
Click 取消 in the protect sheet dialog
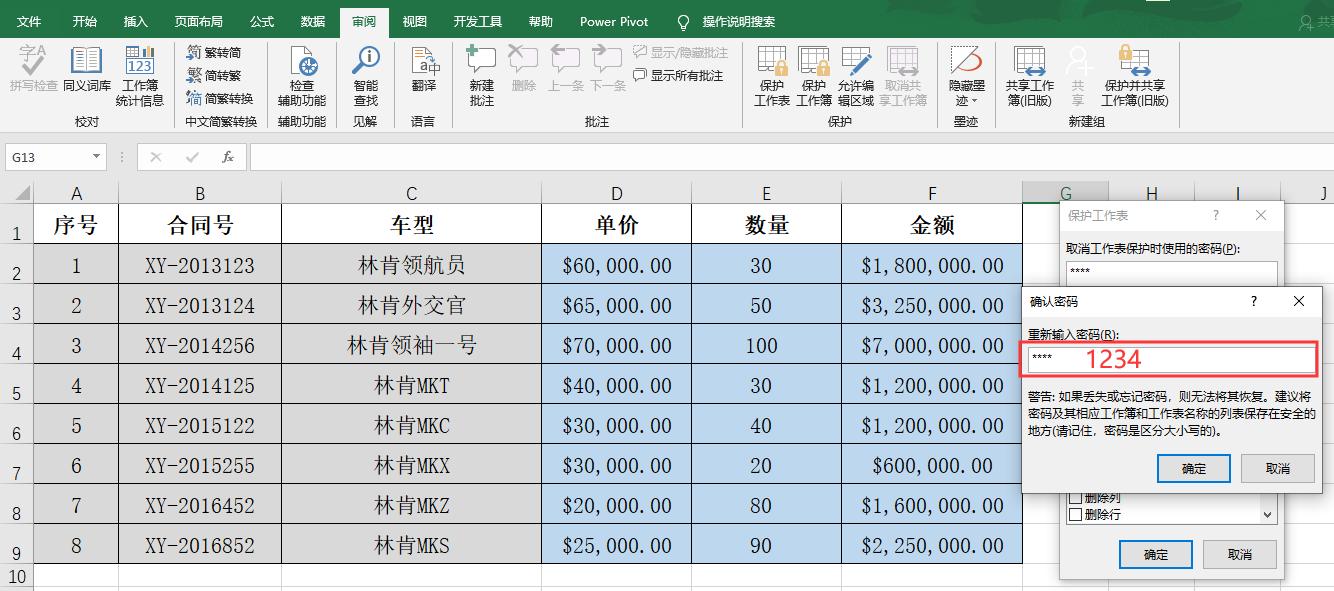1239,554
